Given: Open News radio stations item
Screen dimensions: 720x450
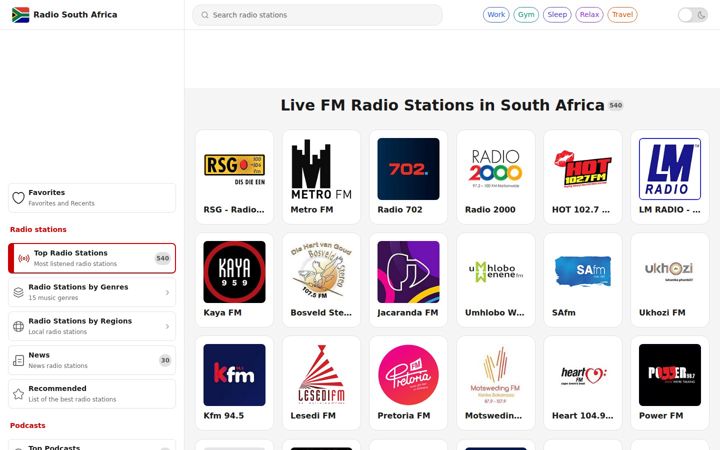Looking at the screenshot, I should (x=92, y=360).
